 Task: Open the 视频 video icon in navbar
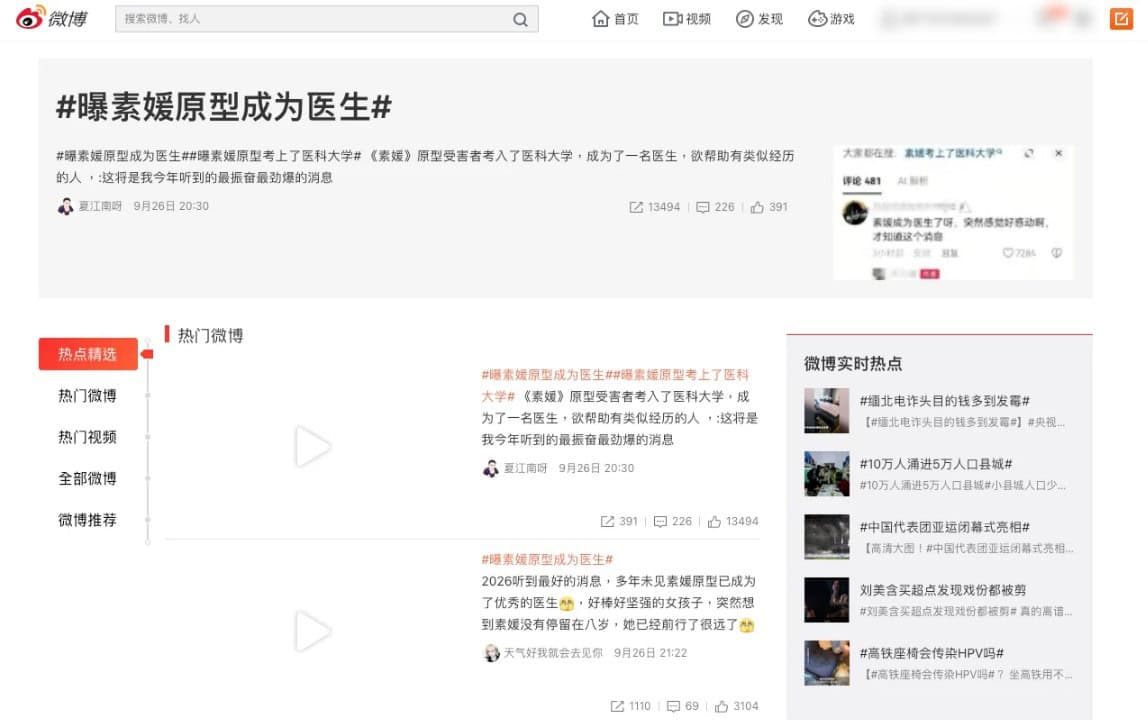click(x=672, y=18)
